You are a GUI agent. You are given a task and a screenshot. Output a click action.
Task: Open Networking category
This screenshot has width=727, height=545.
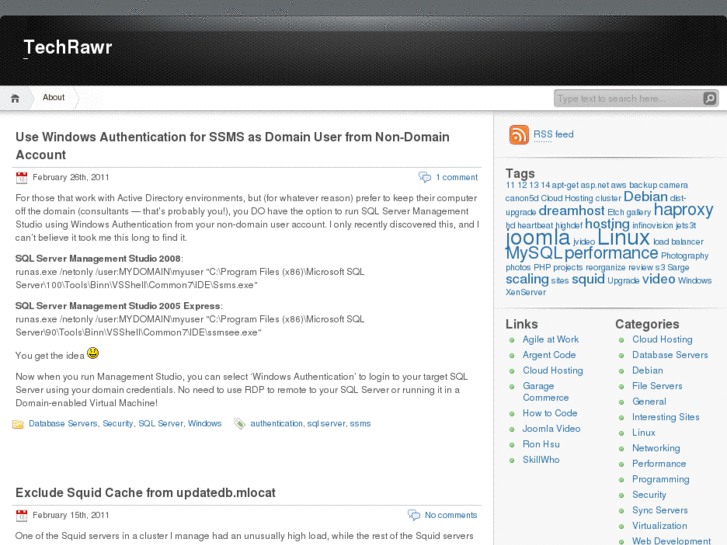coord(656,449)
